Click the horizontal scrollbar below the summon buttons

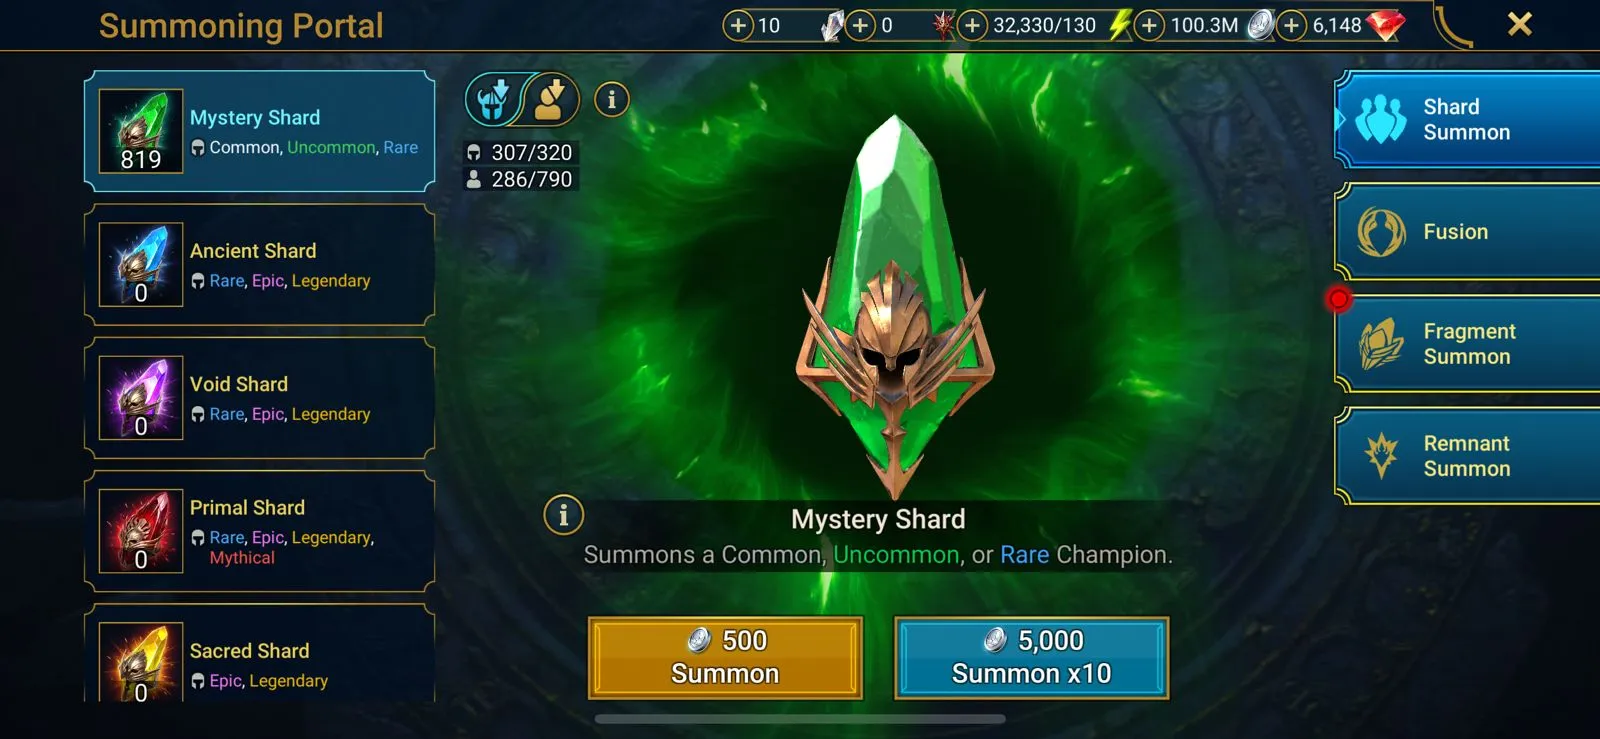800,718
